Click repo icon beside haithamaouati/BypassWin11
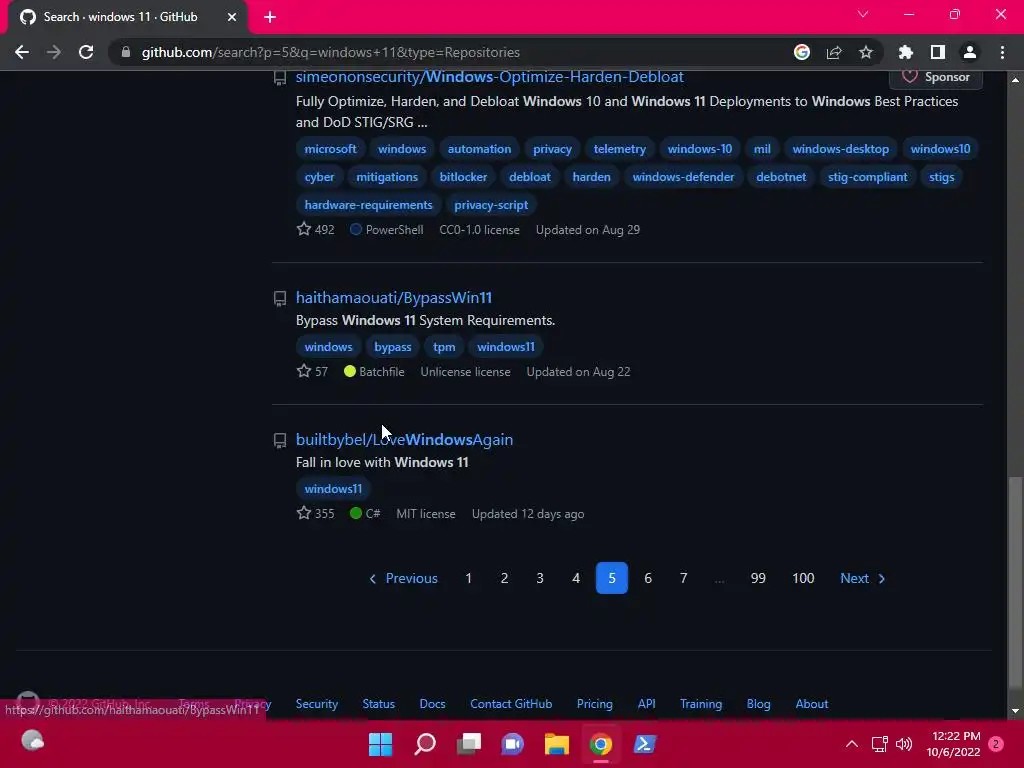The height and width of the screenshot is (768, 1024). coord(280,298)
